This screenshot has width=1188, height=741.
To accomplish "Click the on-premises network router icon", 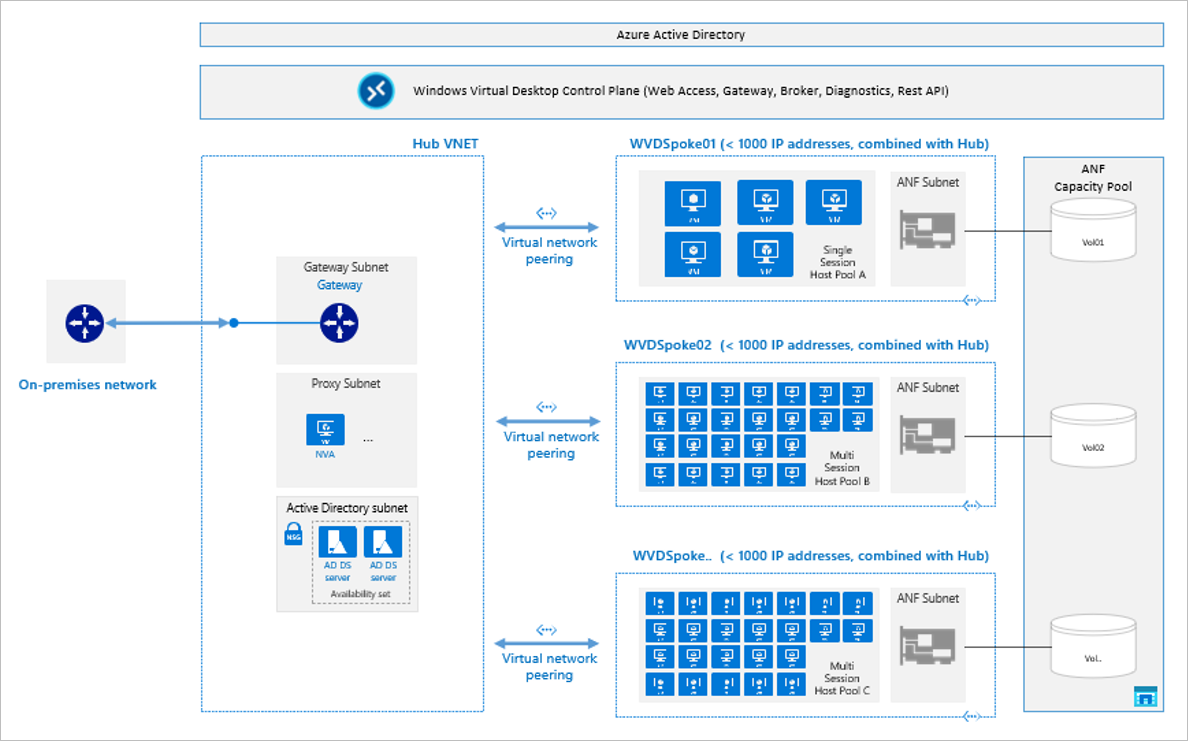I will click(x=85, y=323).
